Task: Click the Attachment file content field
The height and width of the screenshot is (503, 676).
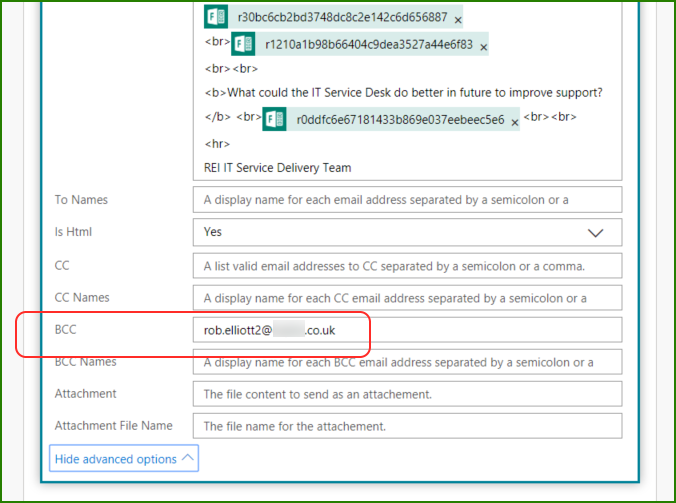Action: coord(407,394)
